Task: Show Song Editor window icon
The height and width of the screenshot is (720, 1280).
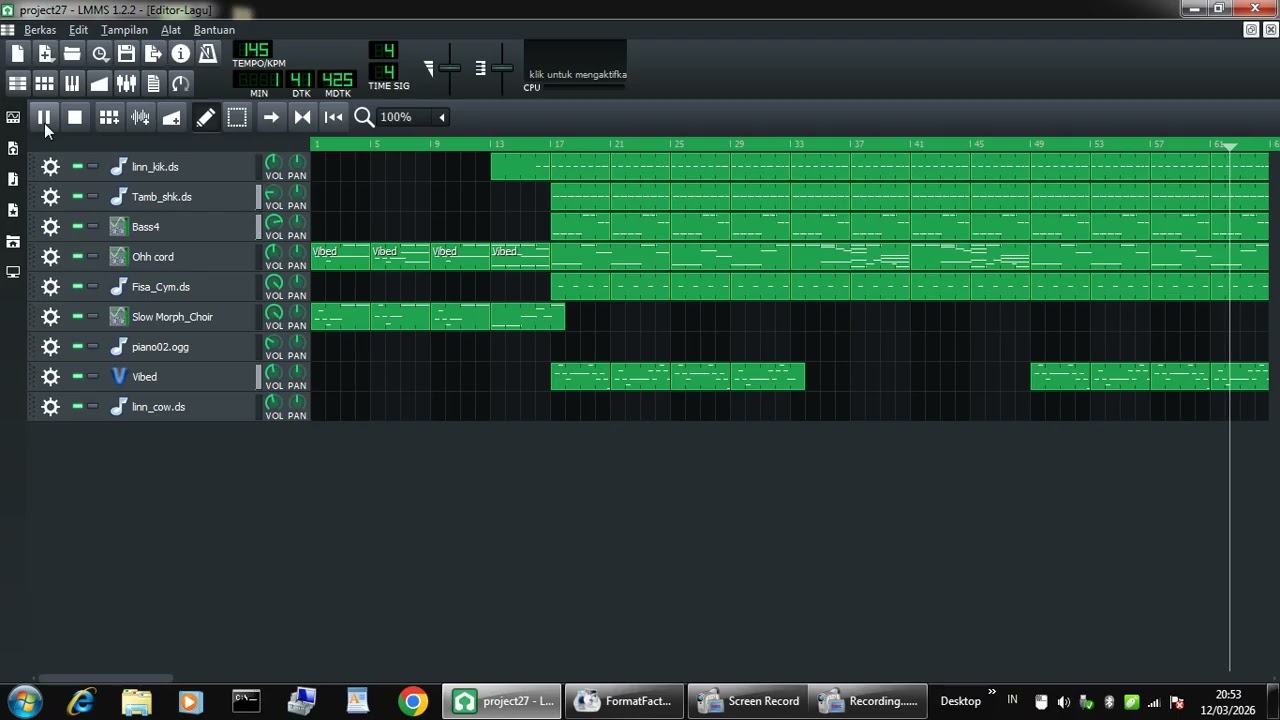Action: click(18, 84)
